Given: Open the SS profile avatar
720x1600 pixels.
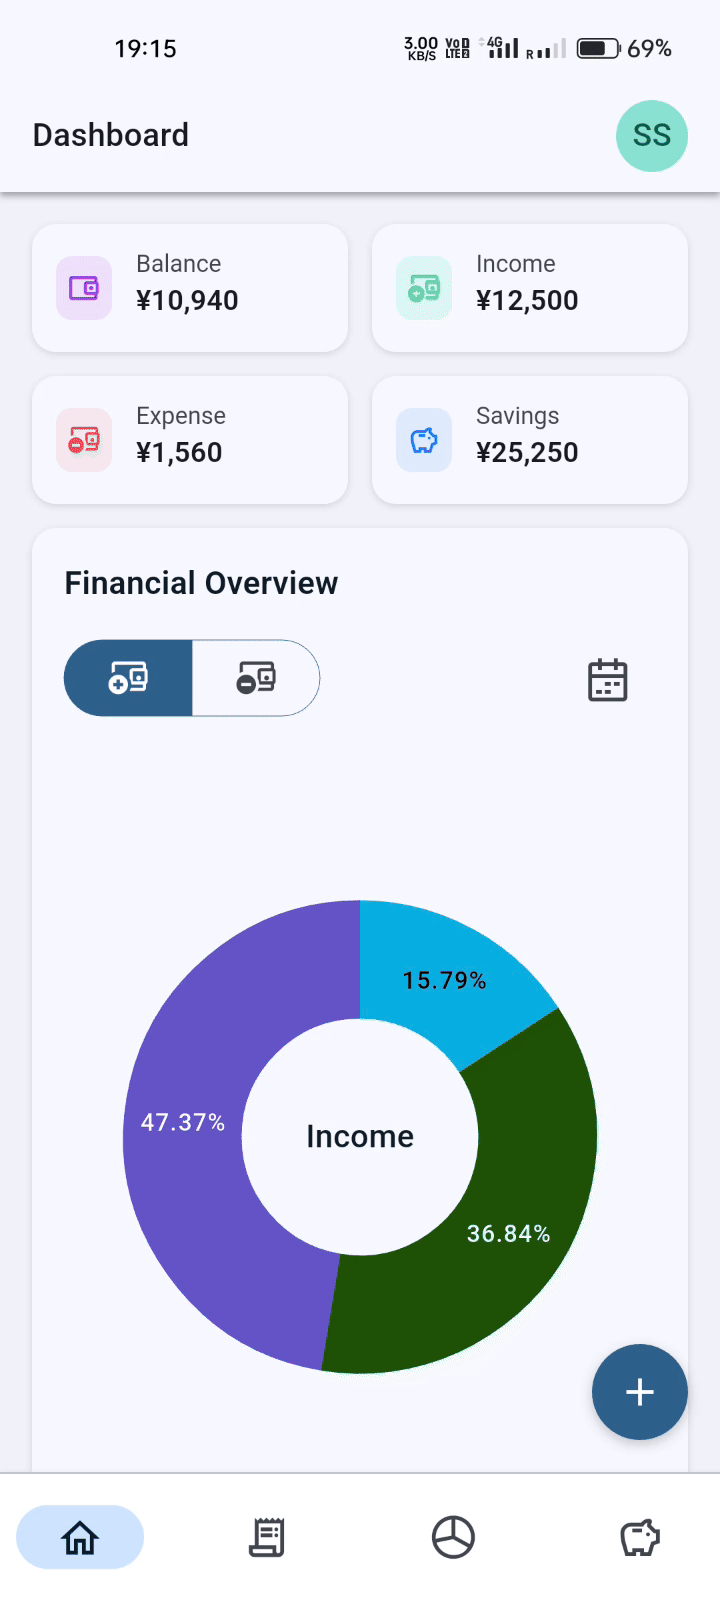Looking at the screenshot, I should pyautogui.click(x=652, y=136).
